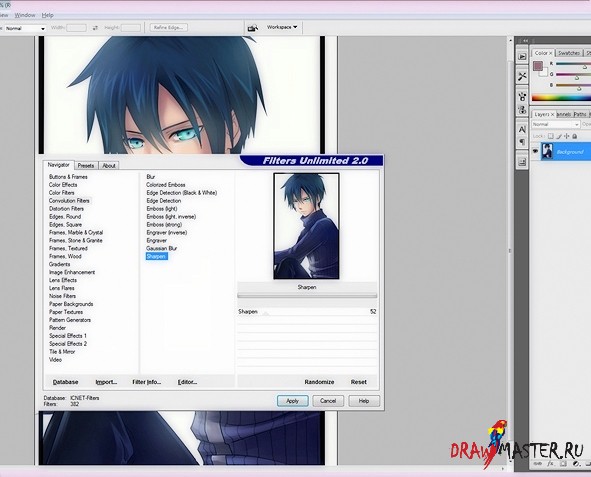Open the layer blend mode dropdown
Screen dimensions: 591x477
pos(556,124)
